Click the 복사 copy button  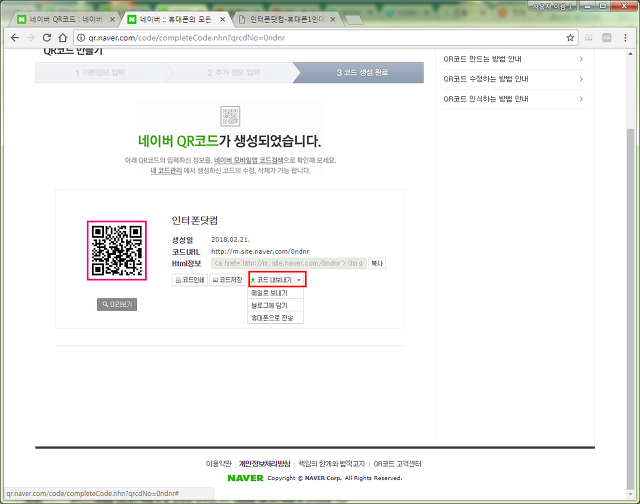point(377,264)
